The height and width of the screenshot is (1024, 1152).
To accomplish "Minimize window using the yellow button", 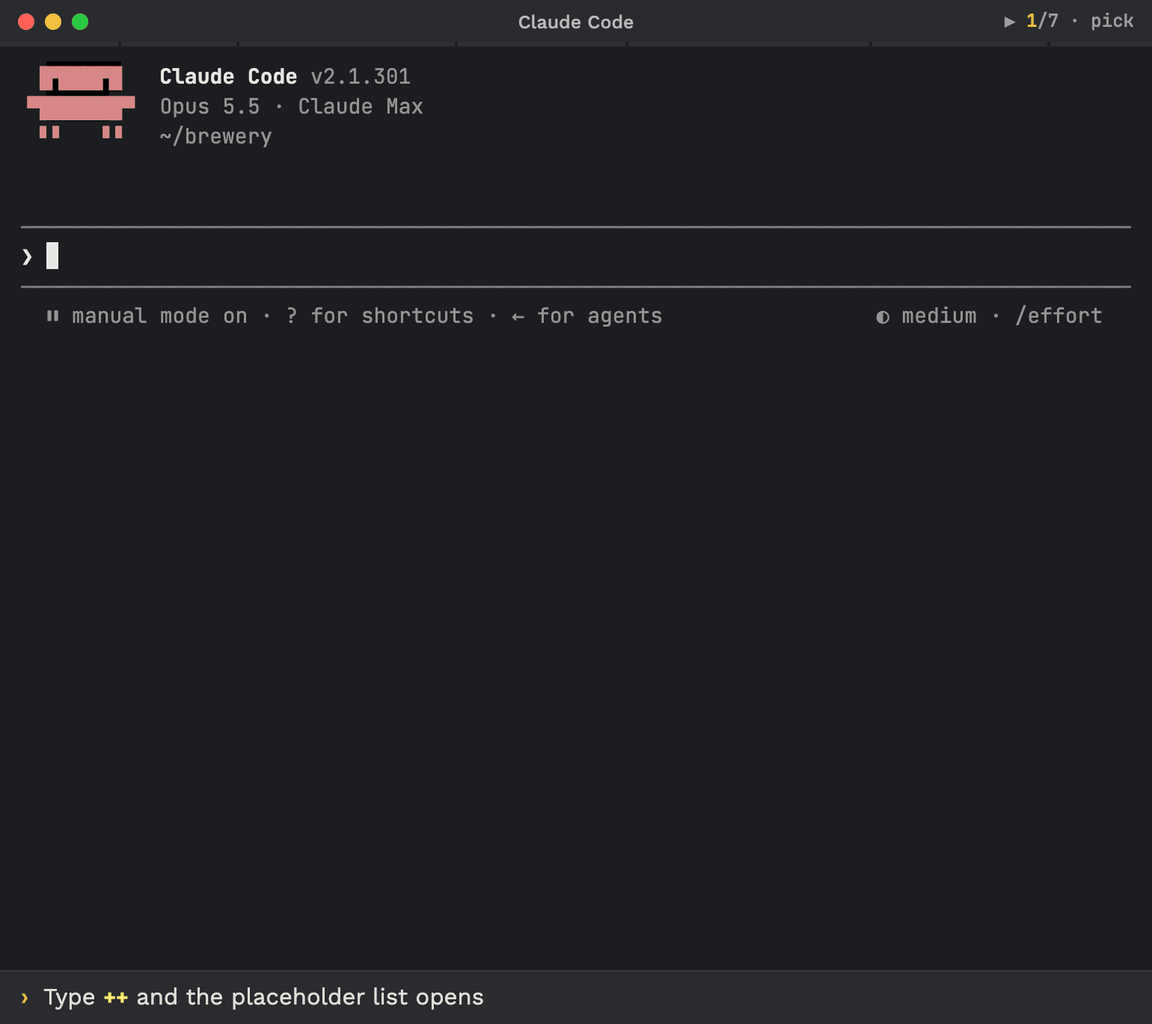I will tap(53, 22).
